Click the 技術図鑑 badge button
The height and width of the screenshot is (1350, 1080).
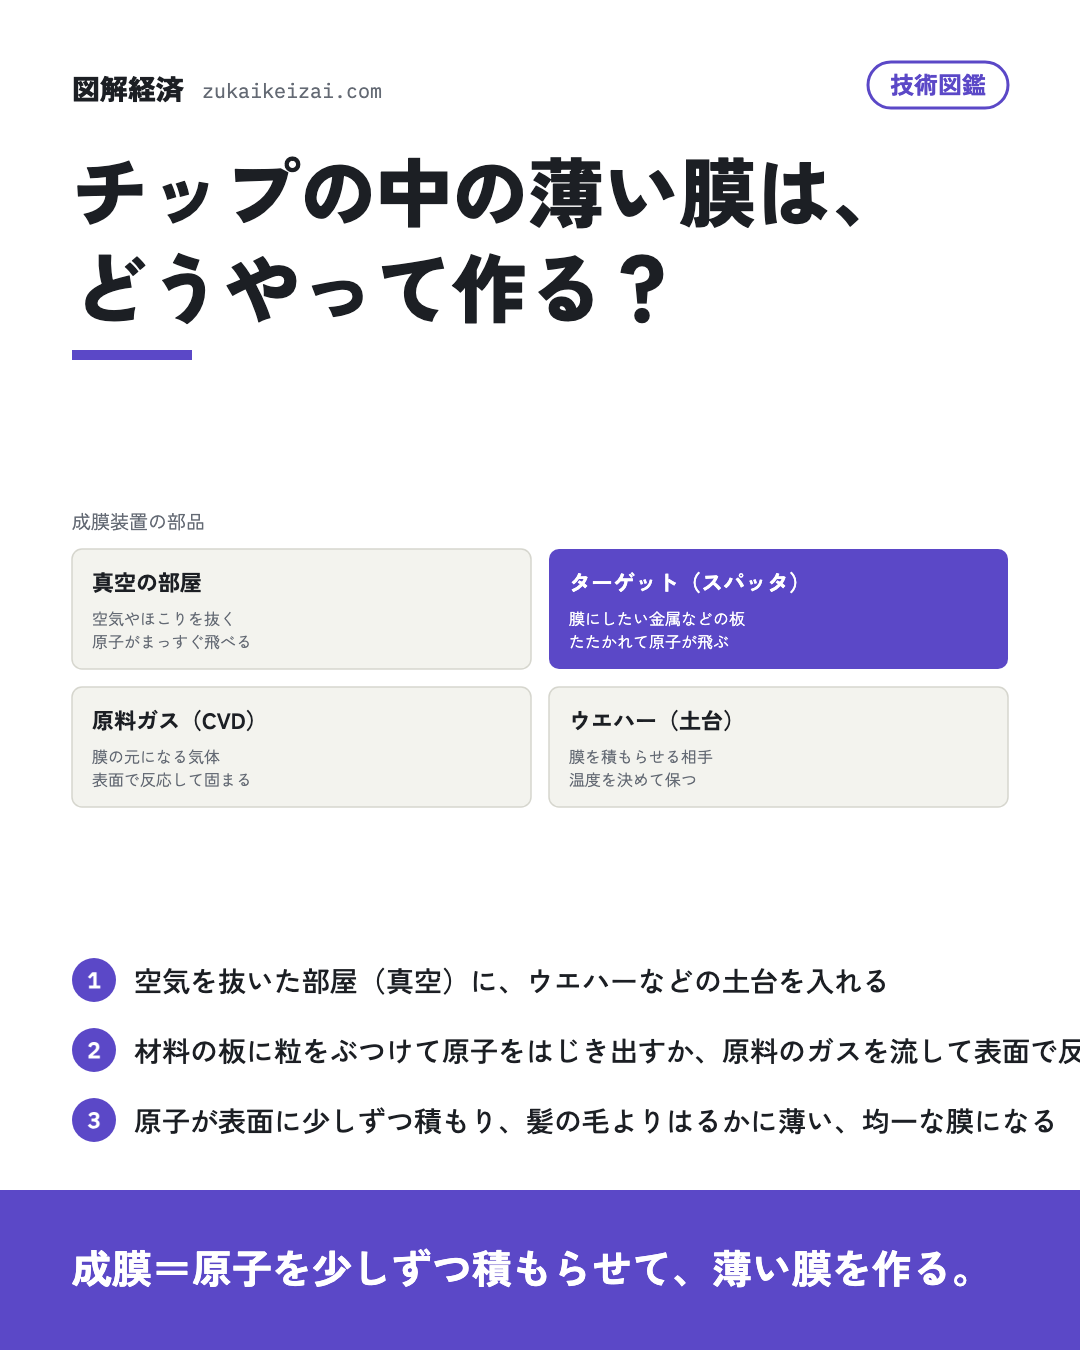click(937, 85)
